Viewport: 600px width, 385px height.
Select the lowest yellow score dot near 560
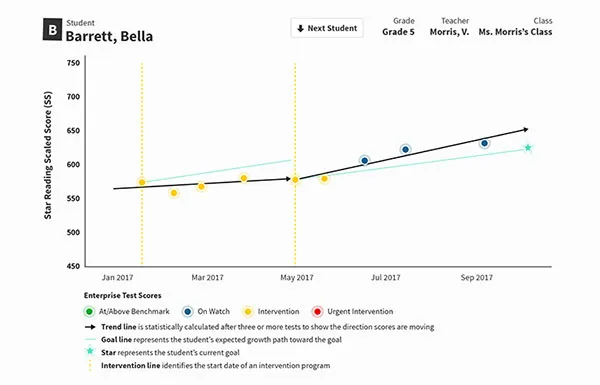(x=174, y=193)
